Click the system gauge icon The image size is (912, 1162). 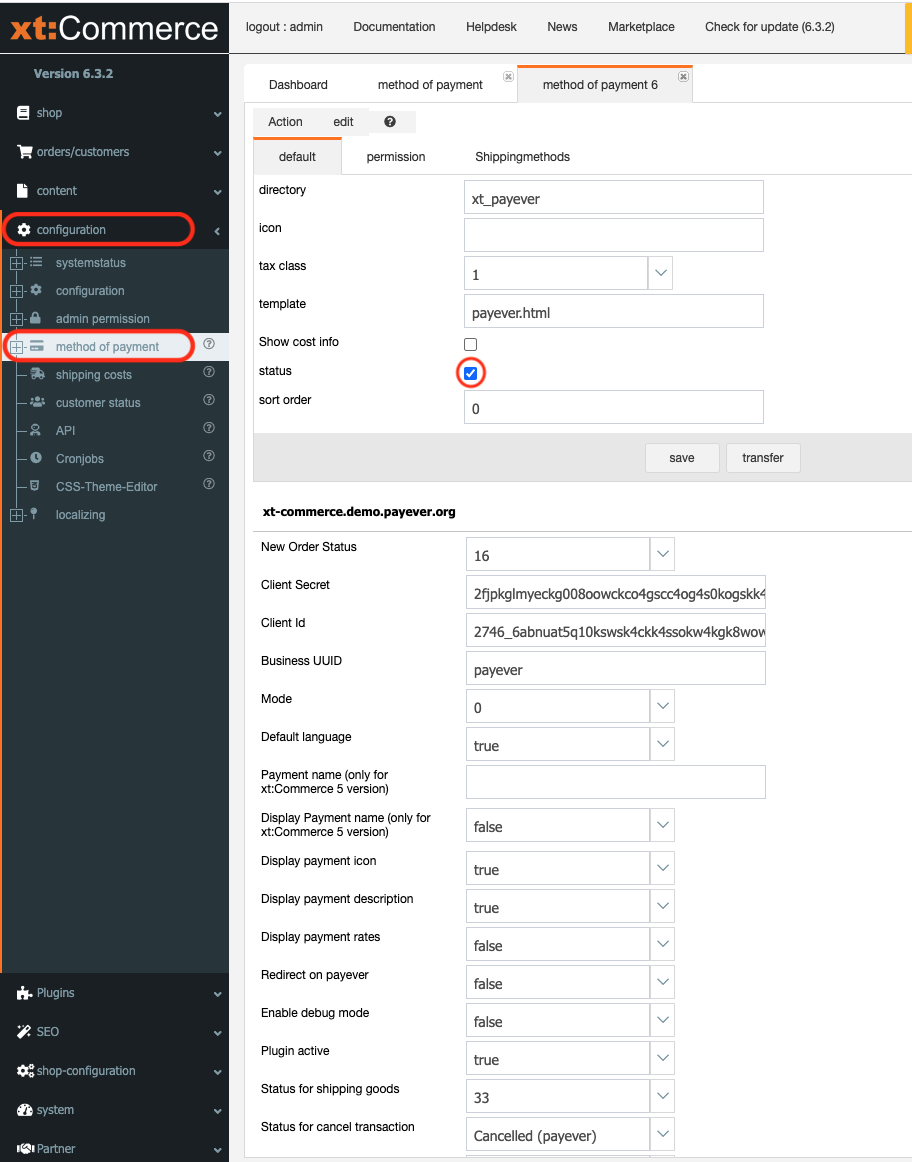(24, 1110)
